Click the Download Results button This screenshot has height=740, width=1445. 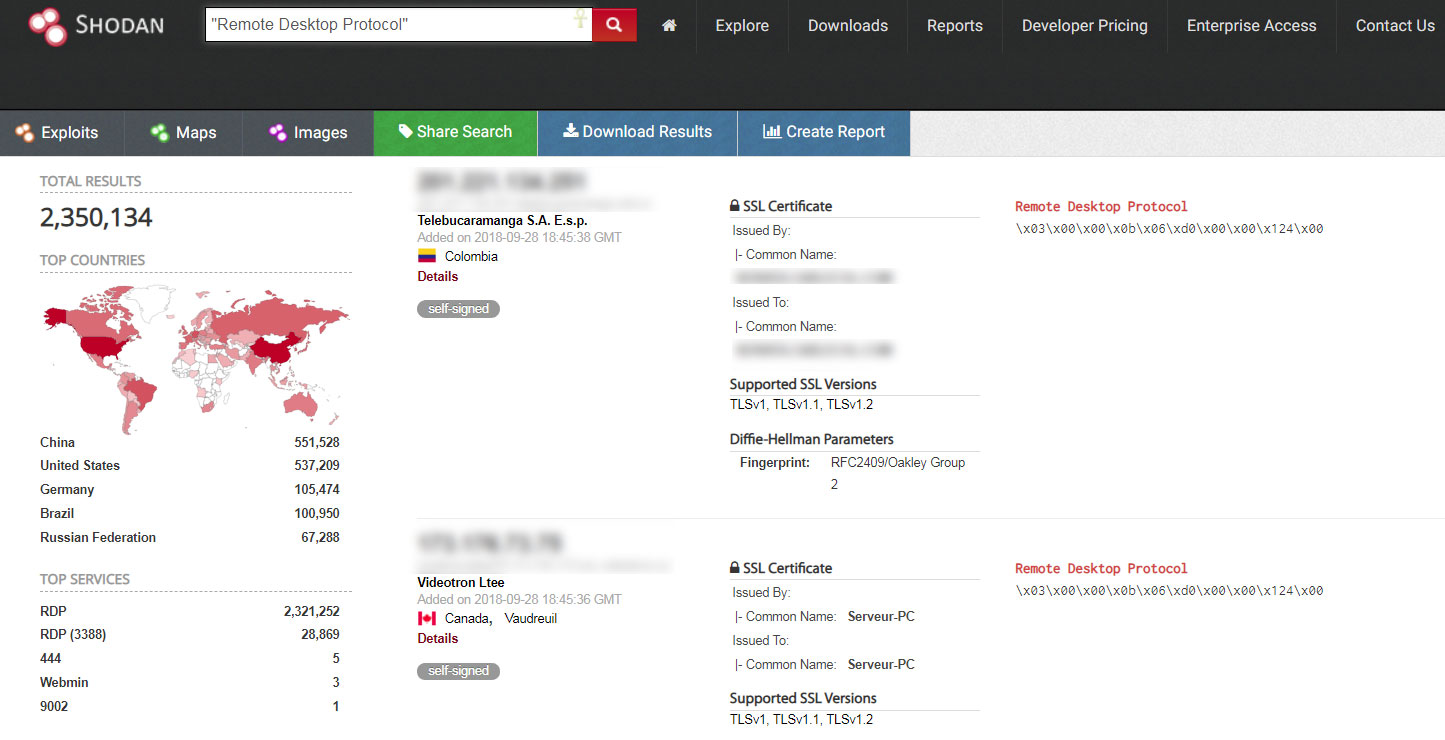click(x=638, y=133)
